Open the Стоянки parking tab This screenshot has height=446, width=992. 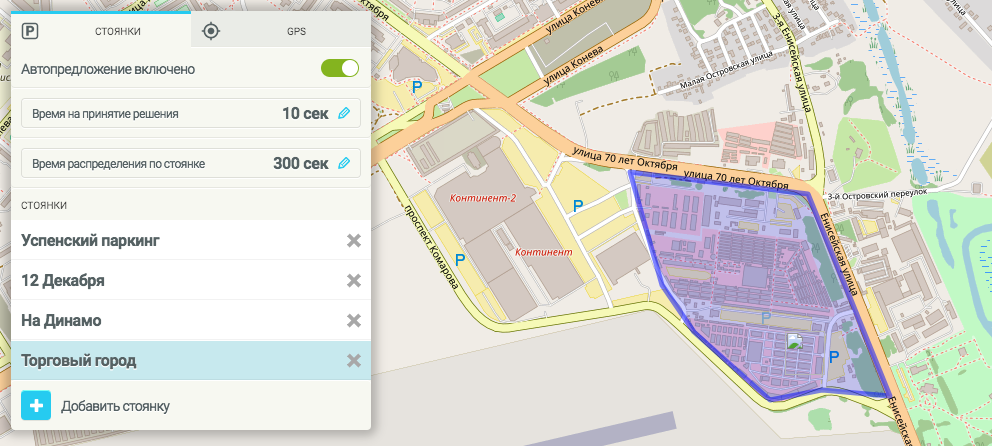coord(100,31)
